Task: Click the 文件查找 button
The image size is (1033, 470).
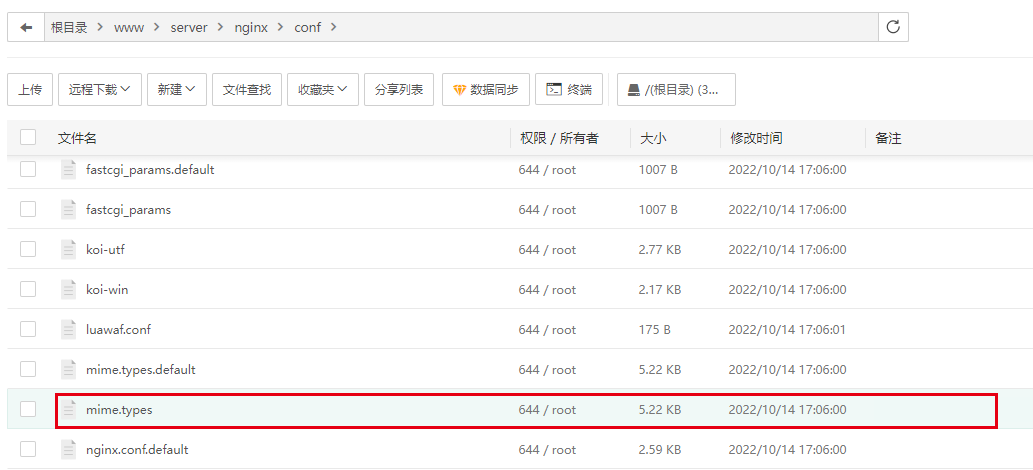Action: 247,90
